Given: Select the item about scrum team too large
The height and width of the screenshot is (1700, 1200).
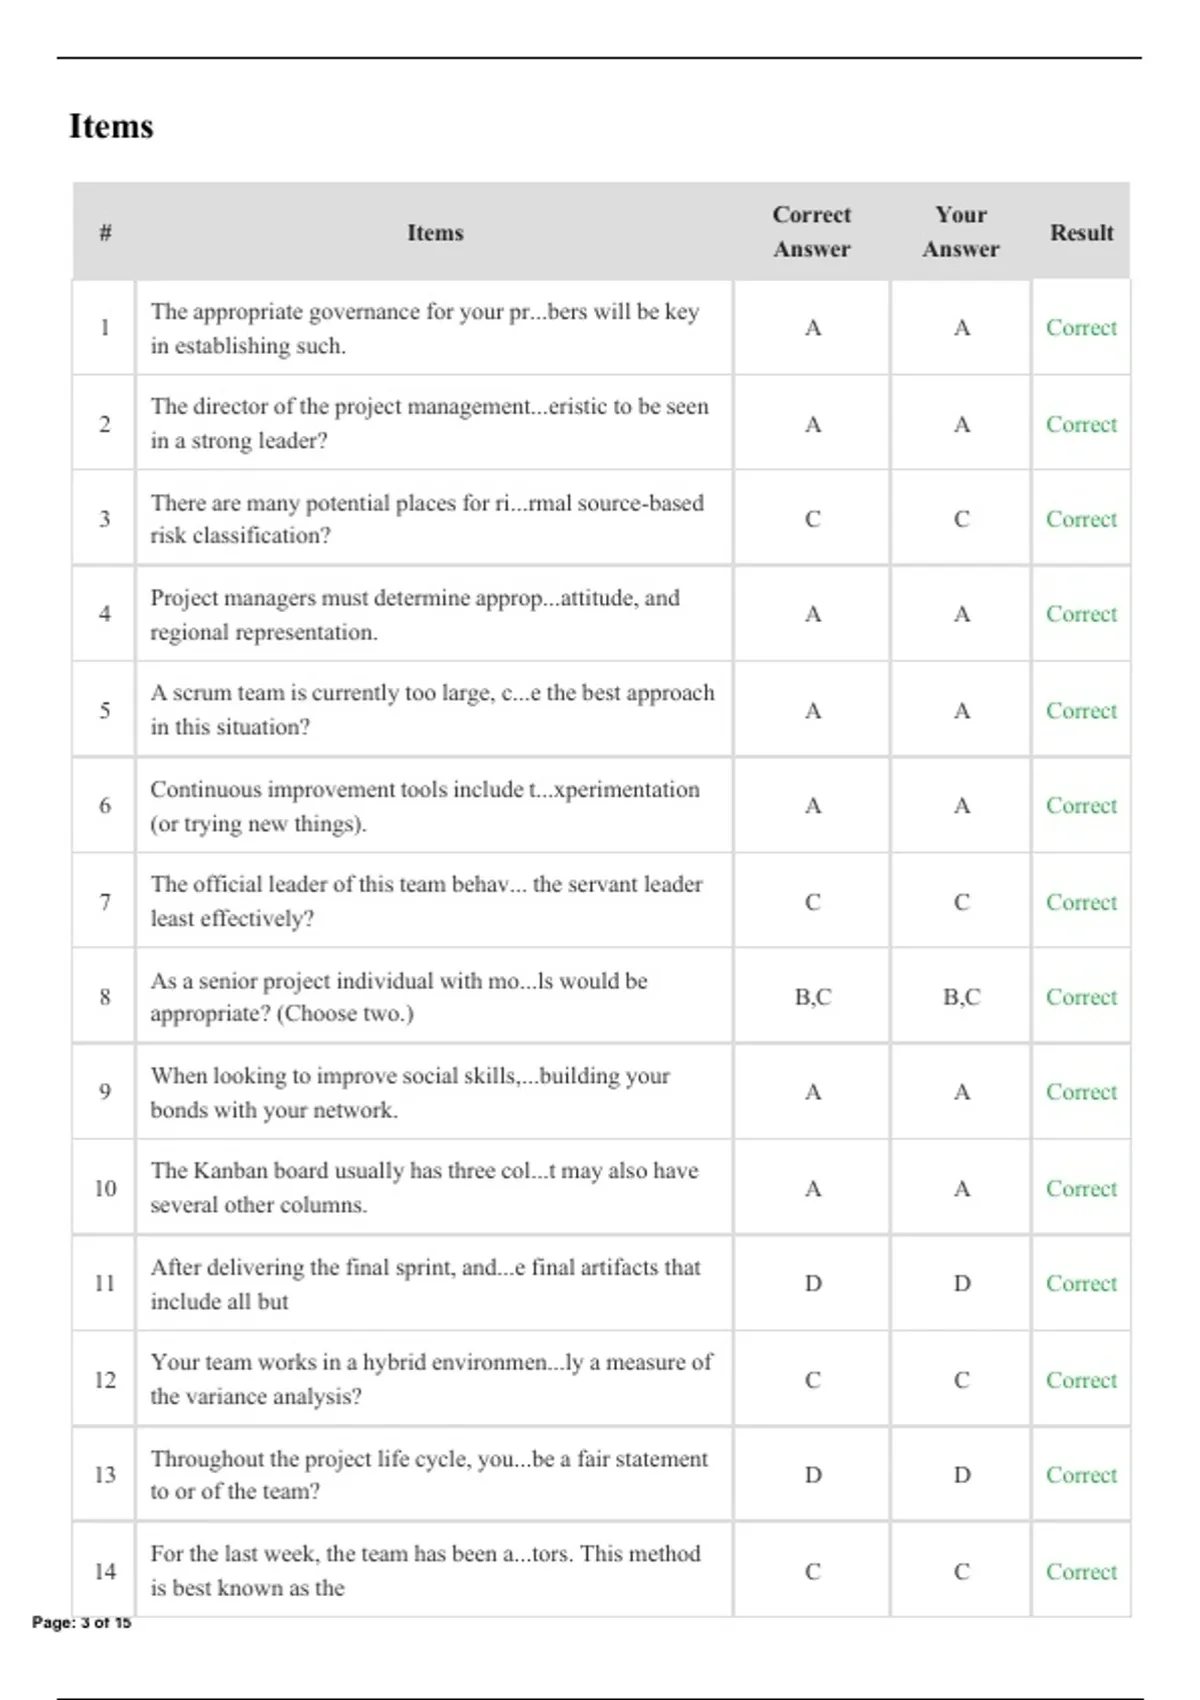Looking at the screenshot, I should 432,710.
